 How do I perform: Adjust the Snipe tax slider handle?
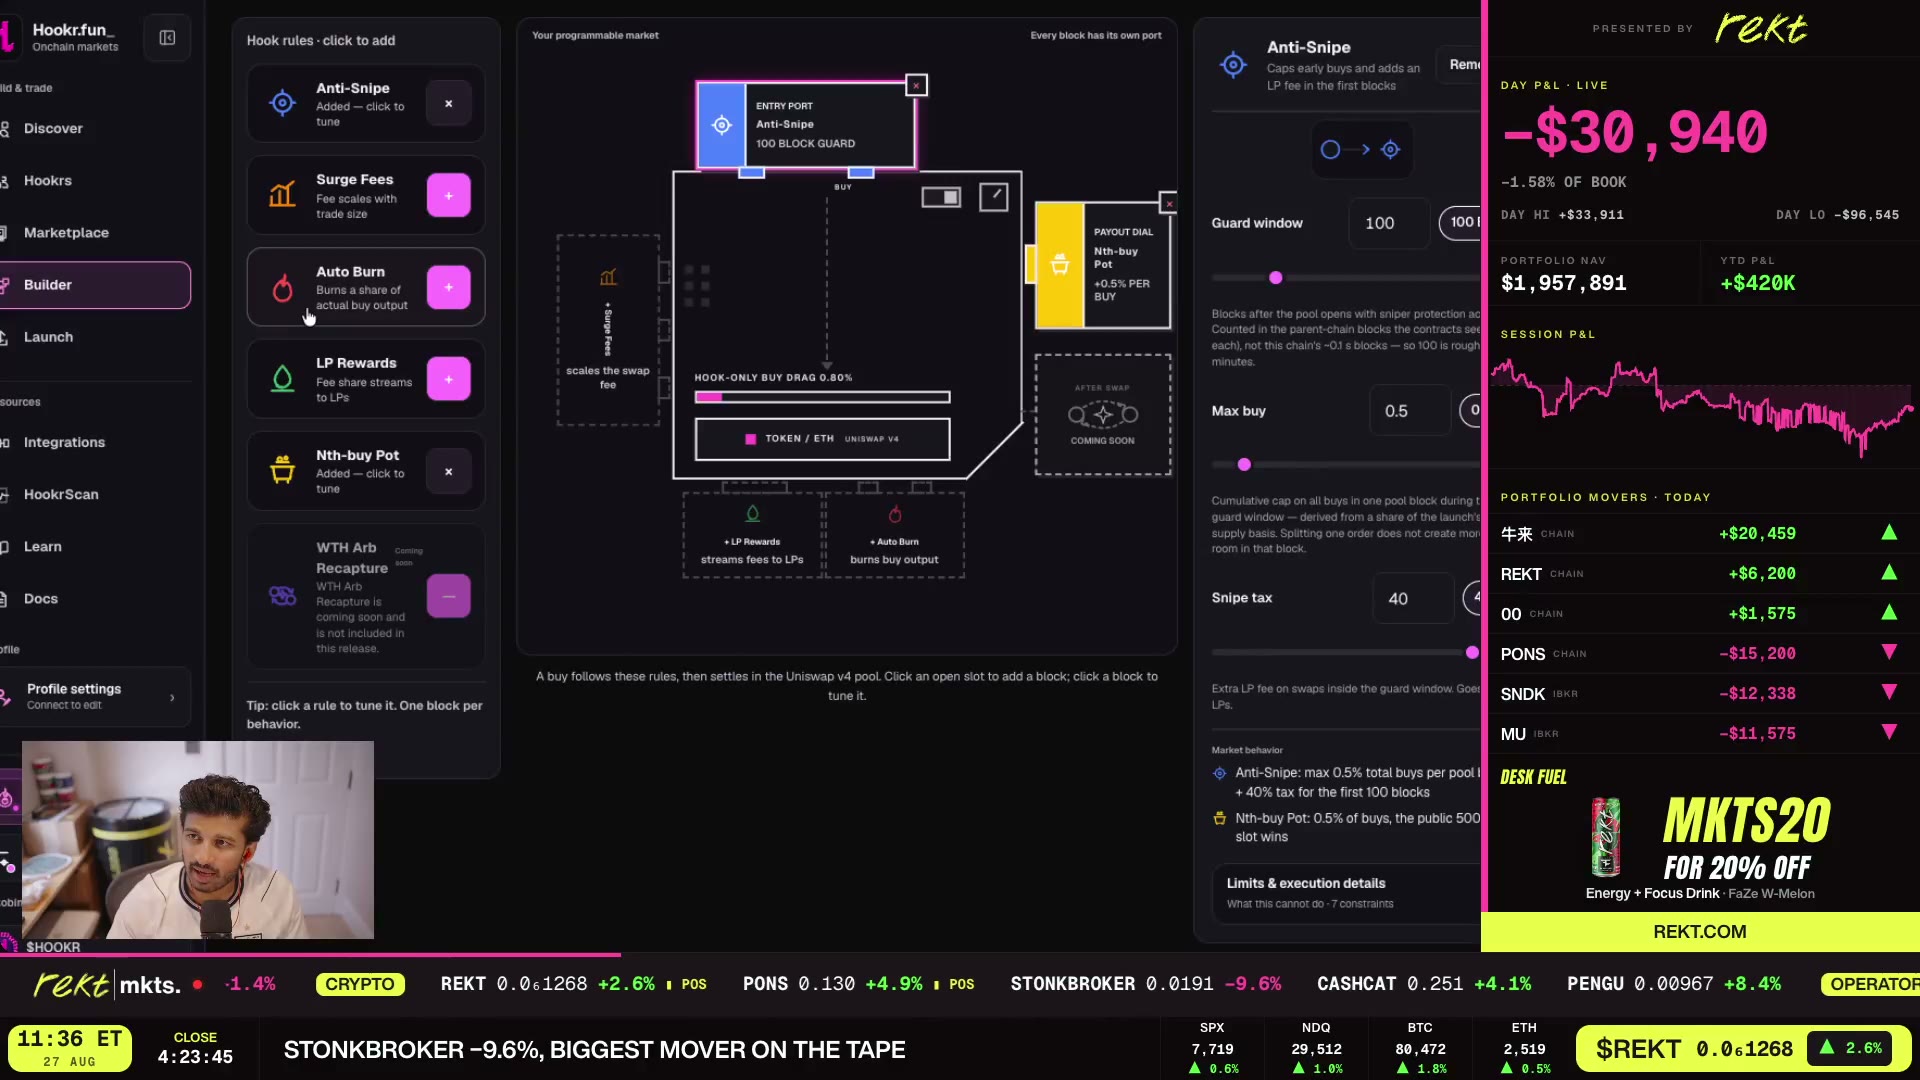(x=1472, y=653)
